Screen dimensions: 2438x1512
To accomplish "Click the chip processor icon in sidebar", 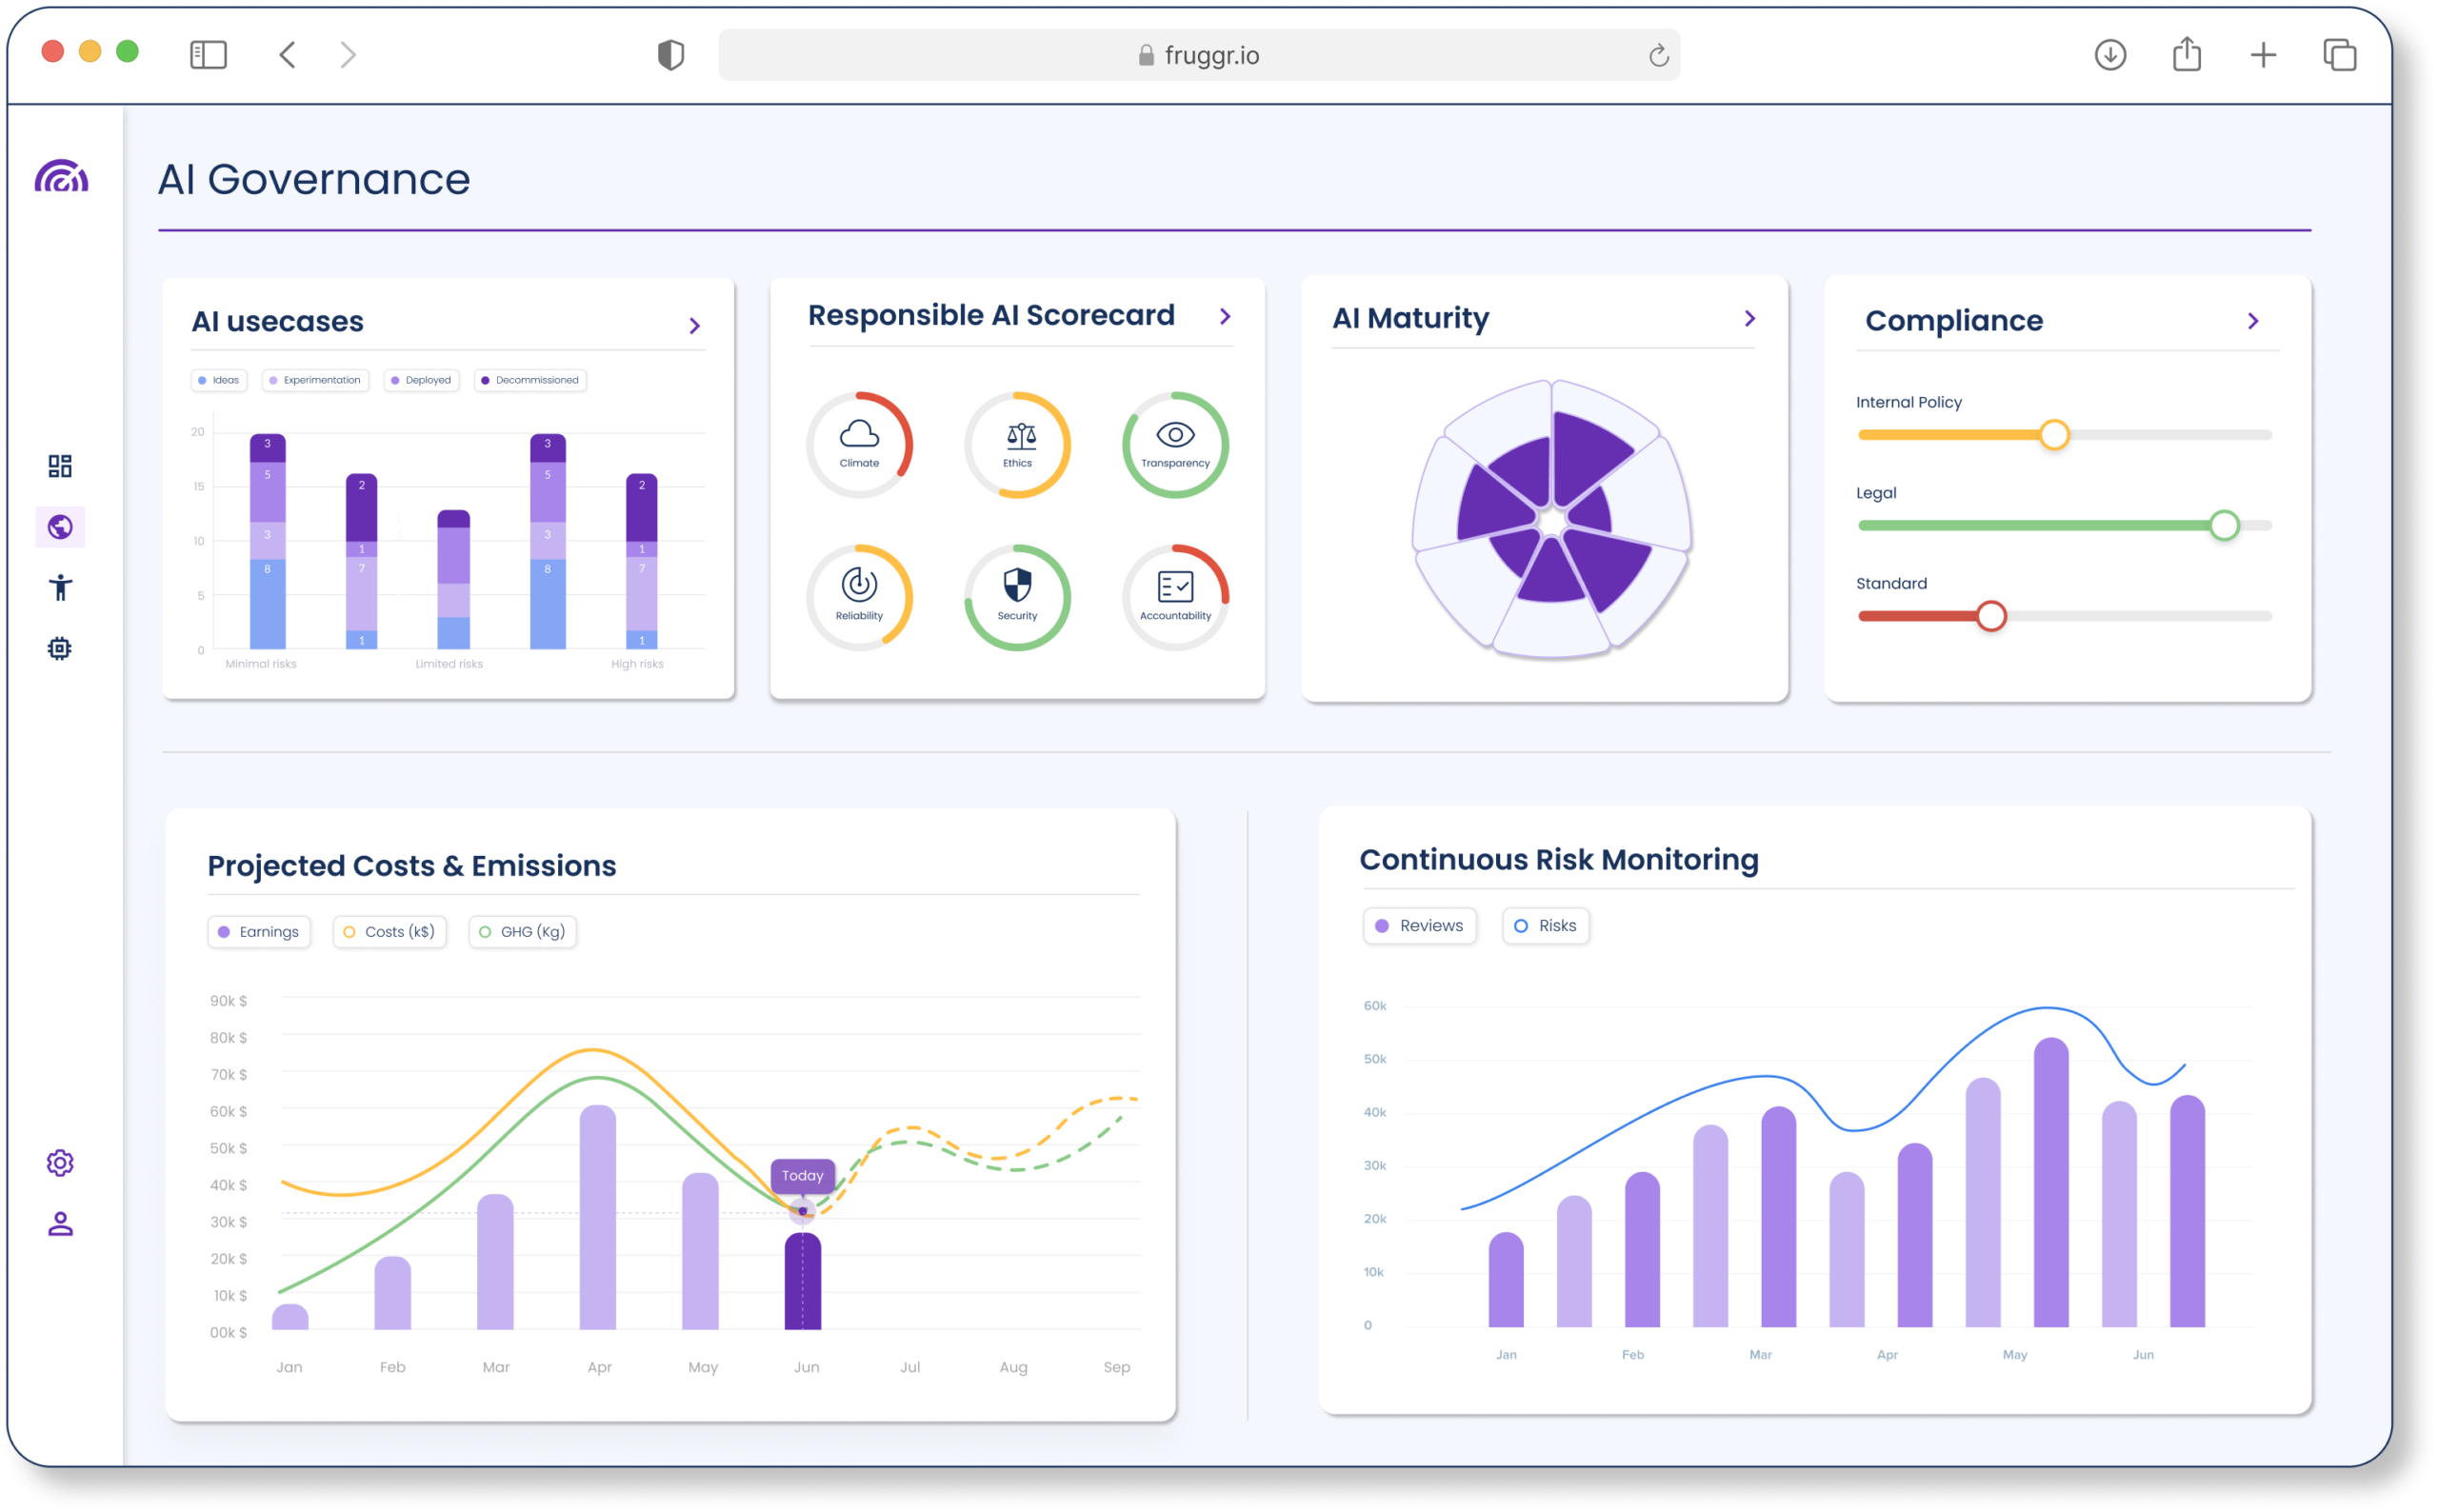I will (60, 648).
